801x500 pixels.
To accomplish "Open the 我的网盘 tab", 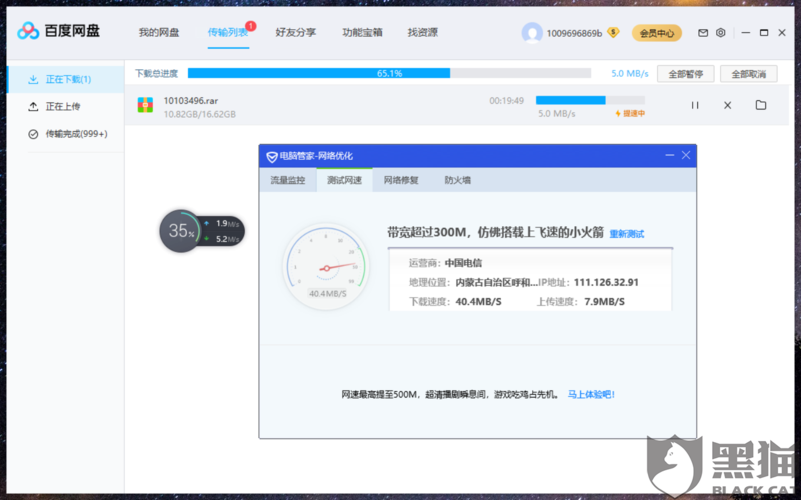I will (159, 33).
